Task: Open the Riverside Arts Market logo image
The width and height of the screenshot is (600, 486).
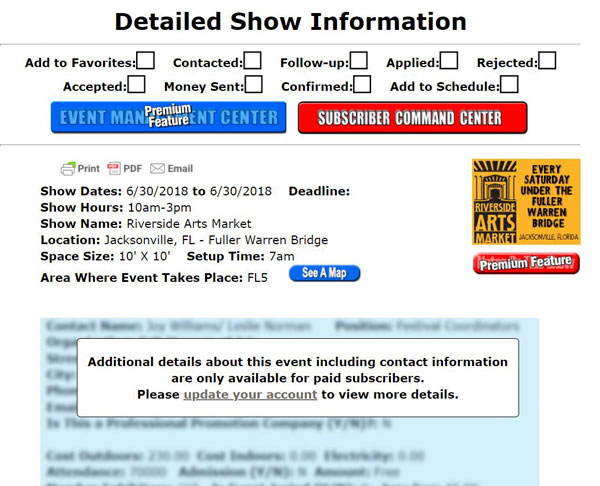Action: (x=526, y=202)
